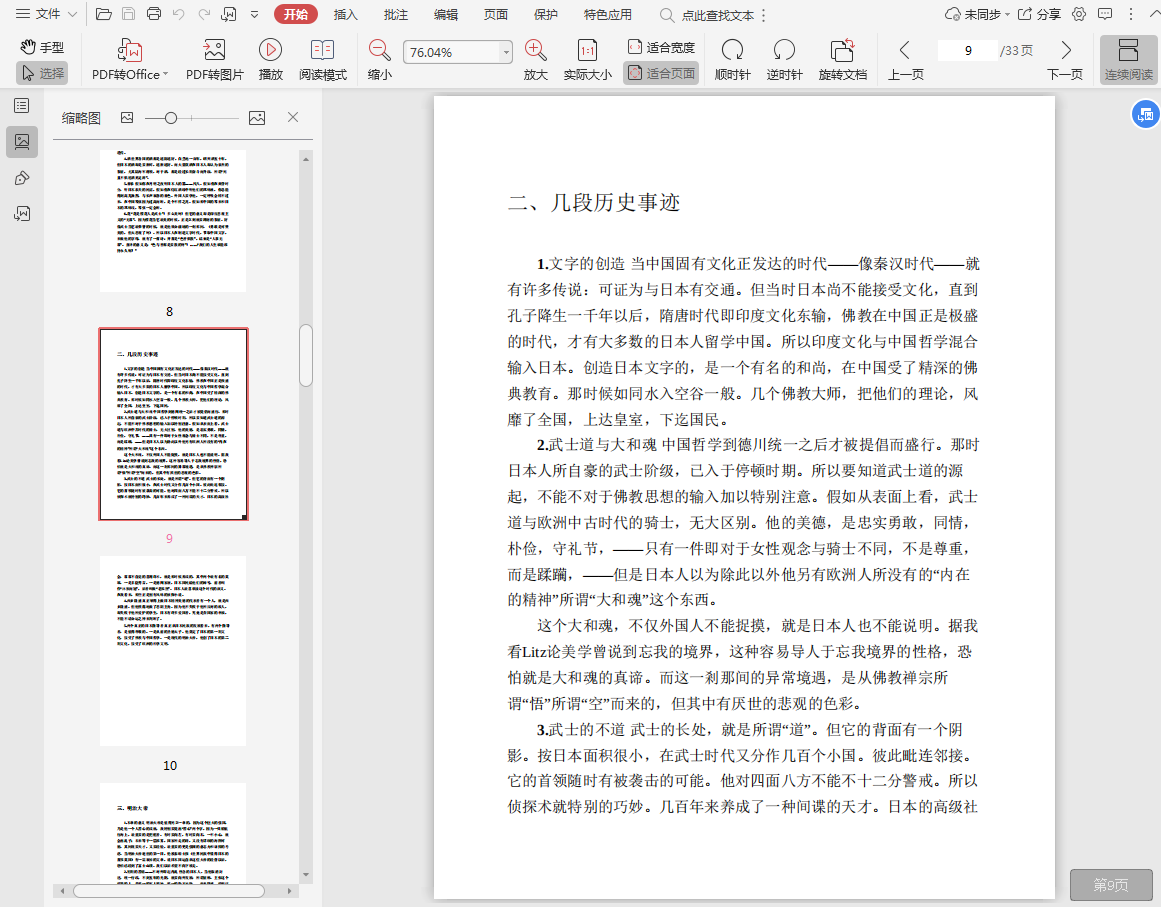Set view to 实际大小
The height and width of the screenshot is (907, 1161).
coord(587,51)
